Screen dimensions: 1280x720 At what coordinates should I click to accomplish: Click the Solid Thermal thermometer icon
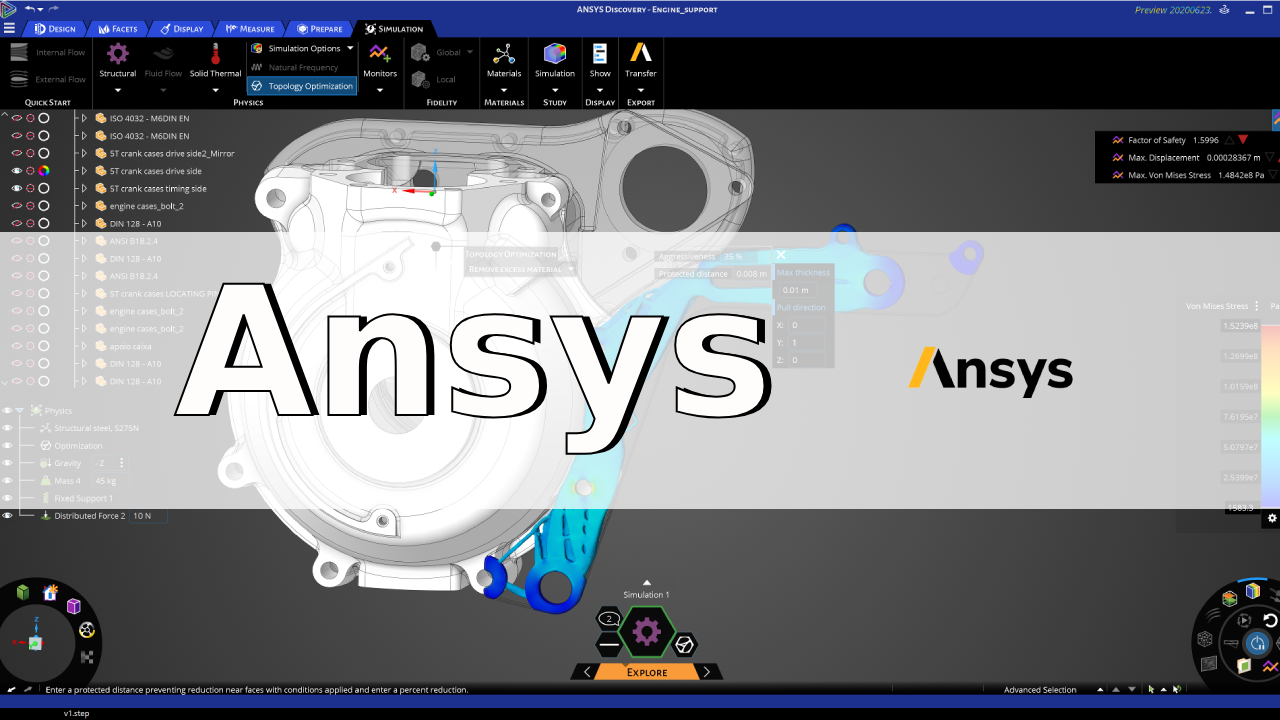click(x=215, y=54)
